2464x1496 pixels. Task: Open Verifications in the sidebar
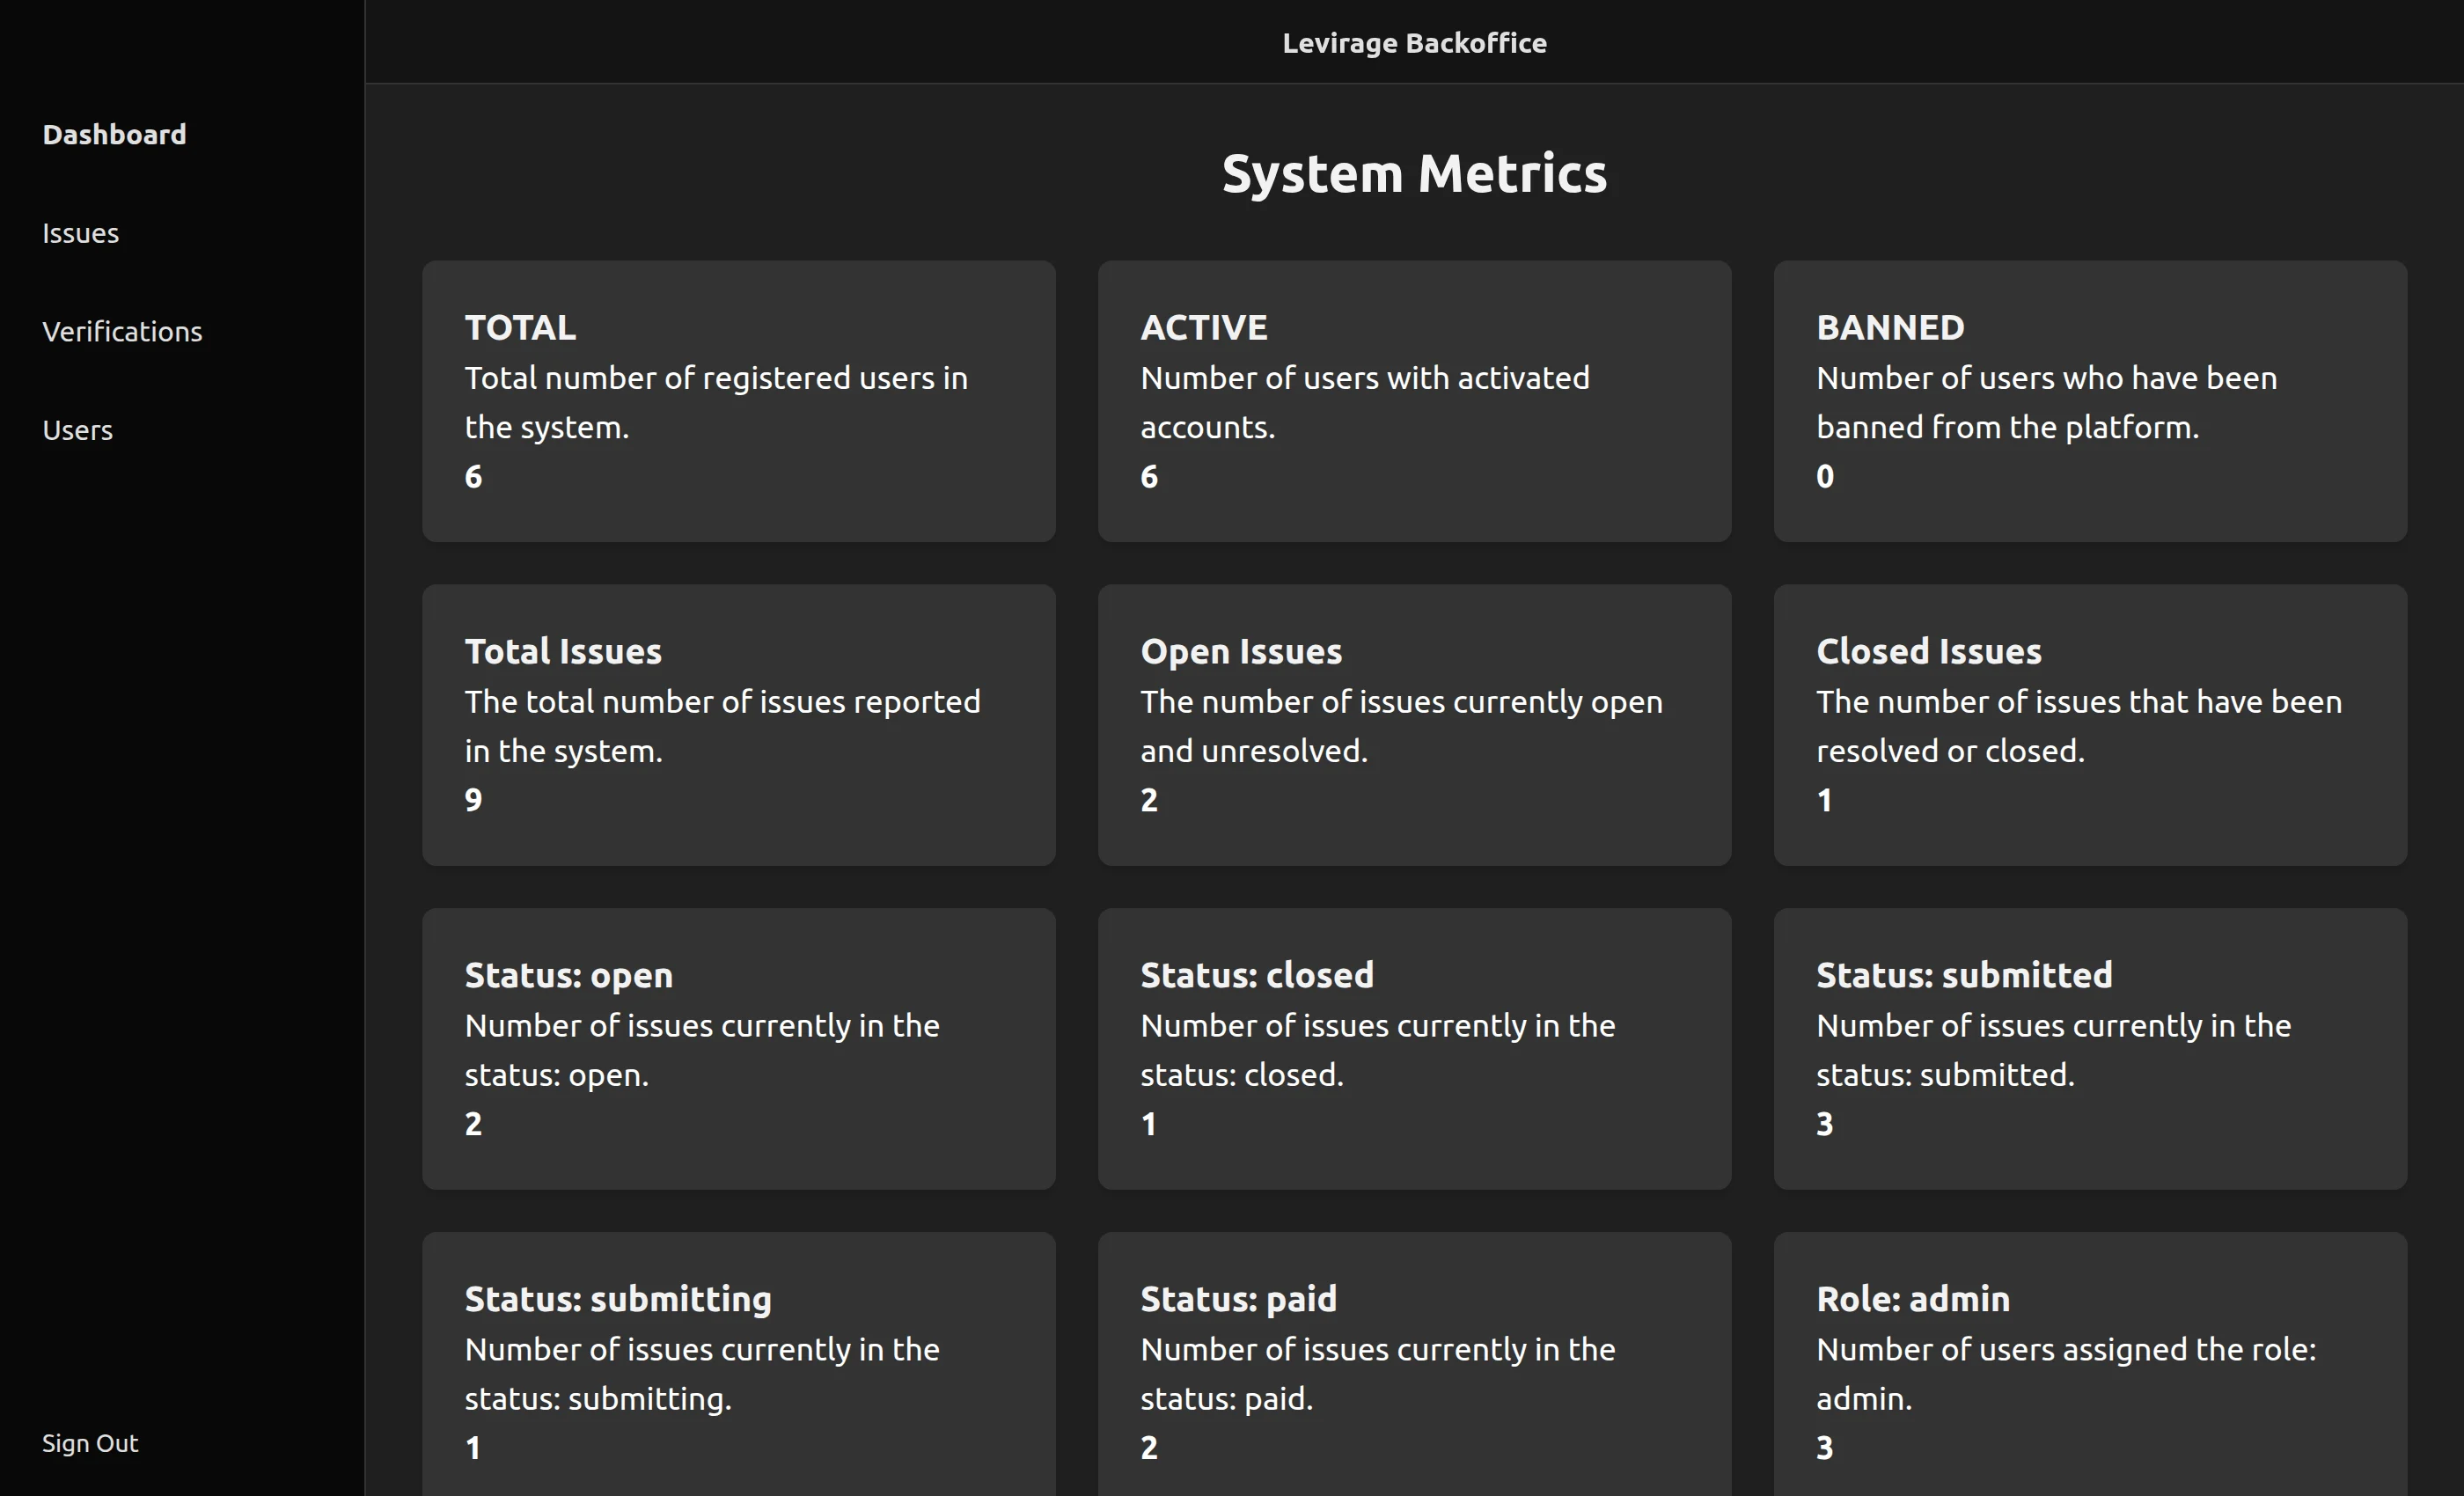coord(122,331)
